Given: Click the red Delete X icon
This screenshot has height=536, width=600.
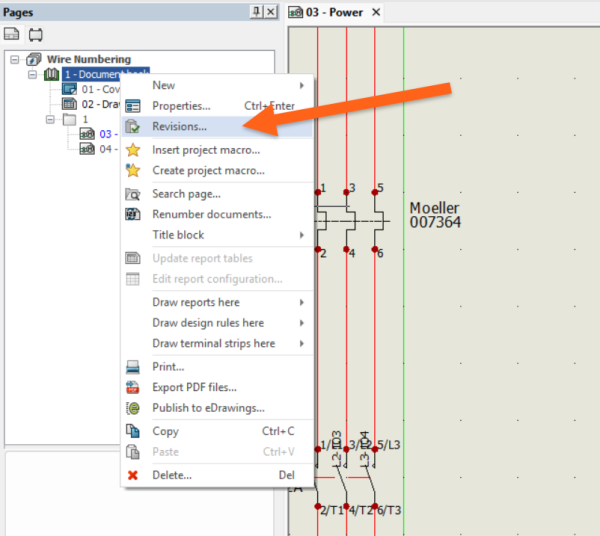Looking at the screenshot, I should (x=133, y=476).
